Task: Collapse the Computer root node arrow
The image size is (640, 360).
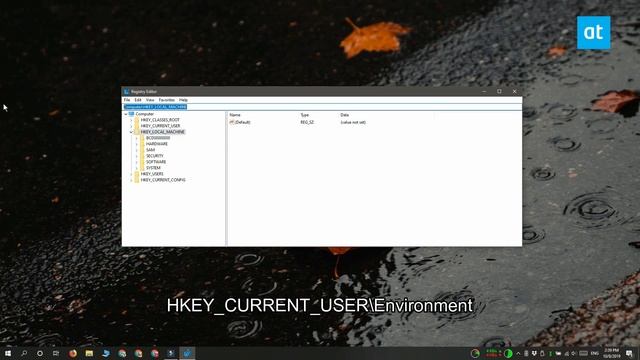Action: (x=126, y=114)
